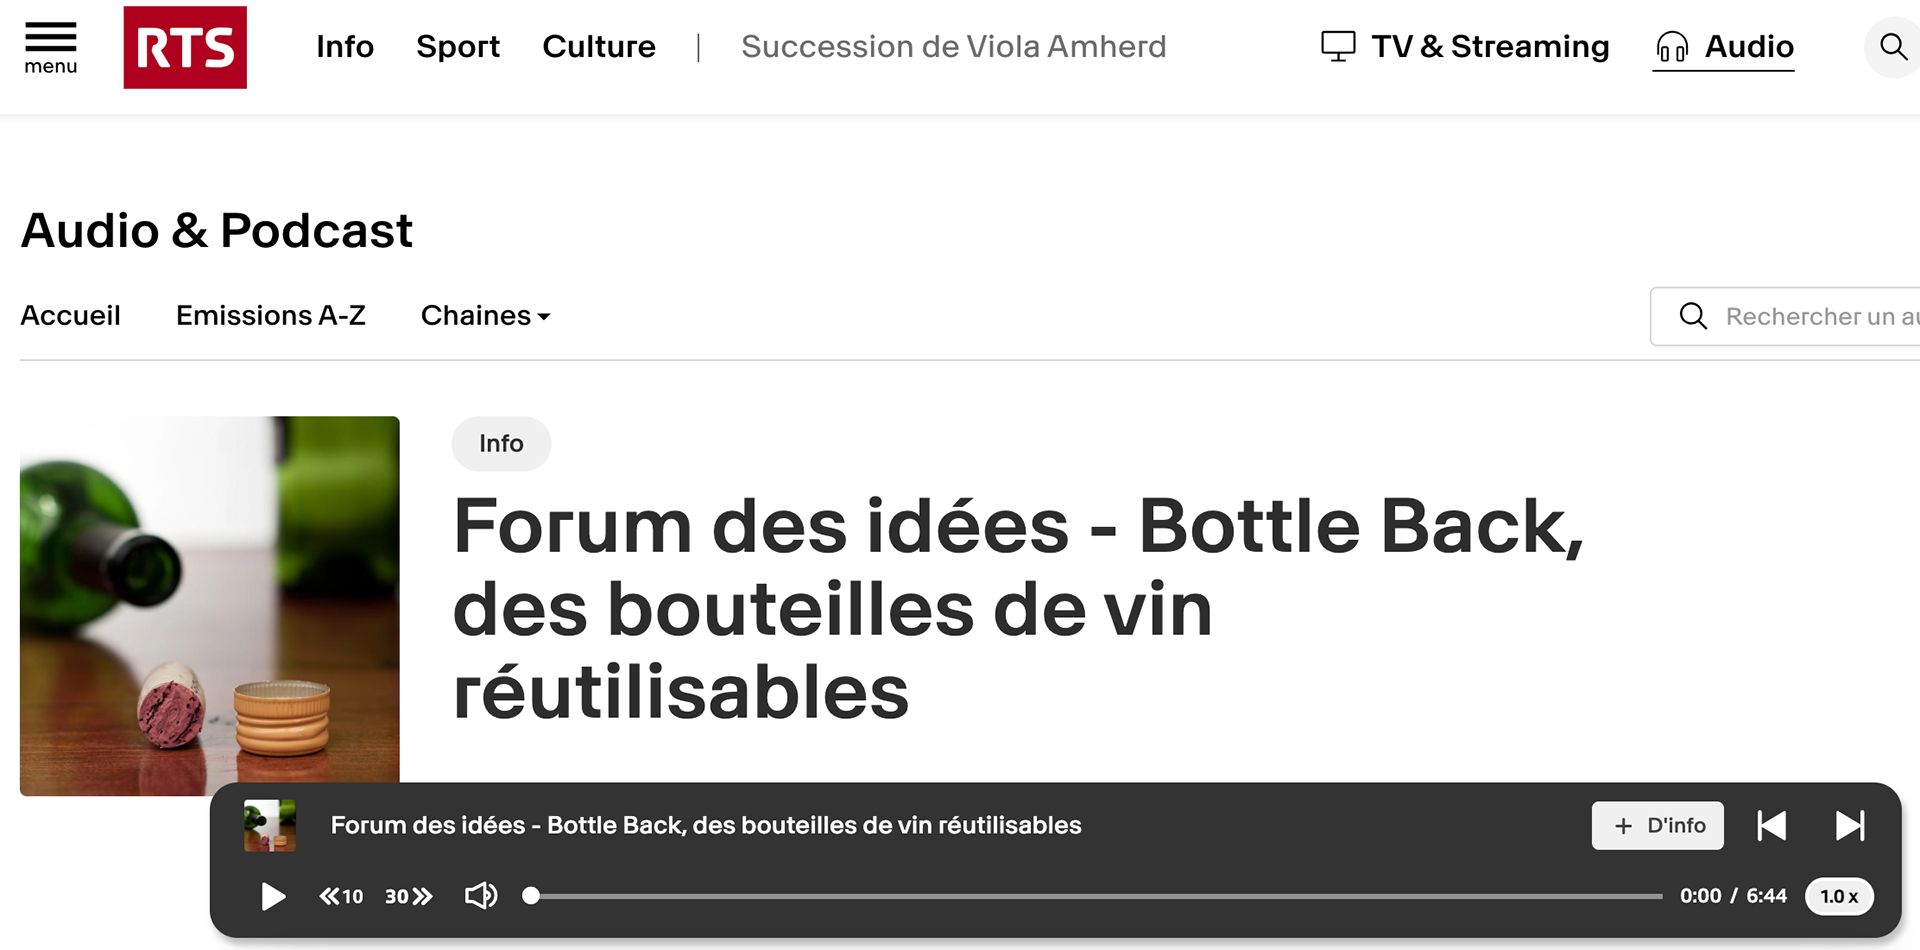The width and height of the screenshot is (1920, 950).
Task: Skip forward 30 seconds in player
Action: pos(408,896)
